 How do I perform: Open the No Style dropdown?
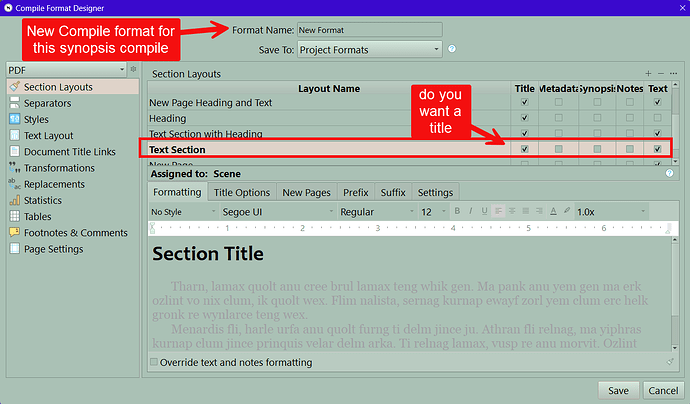[183, 212]
